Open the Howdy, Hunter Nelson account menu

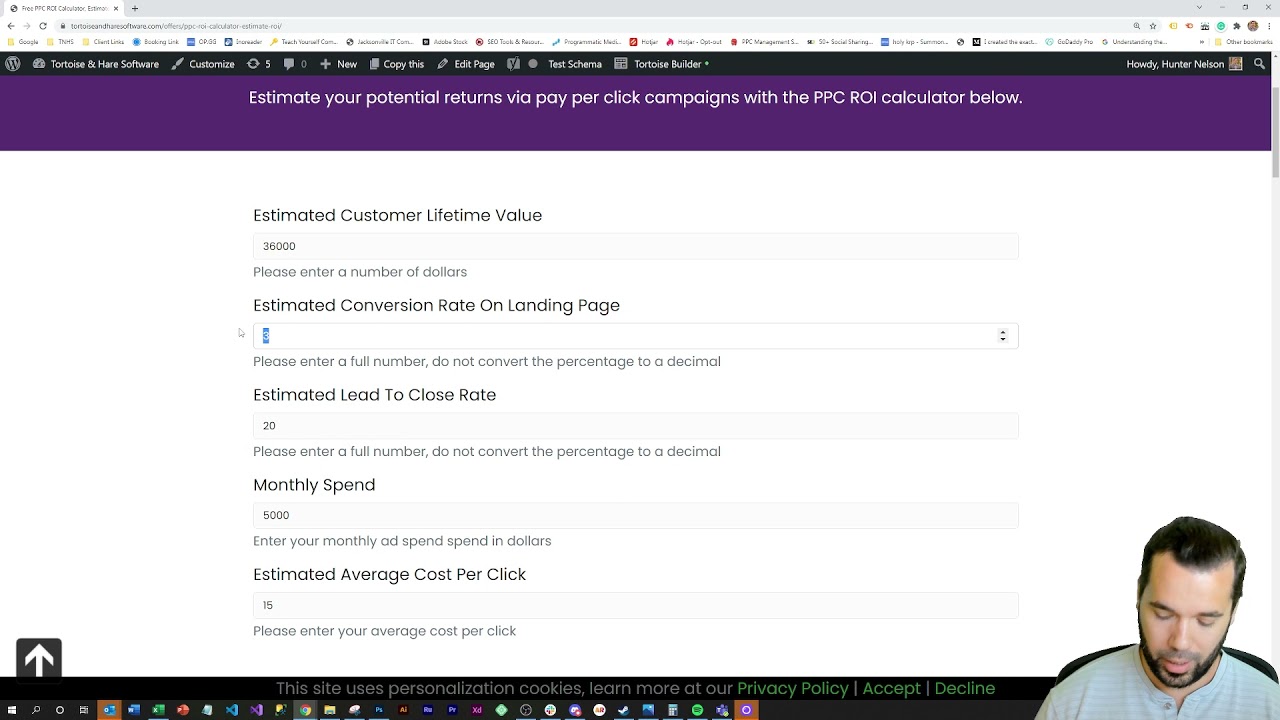(1184, 64)
